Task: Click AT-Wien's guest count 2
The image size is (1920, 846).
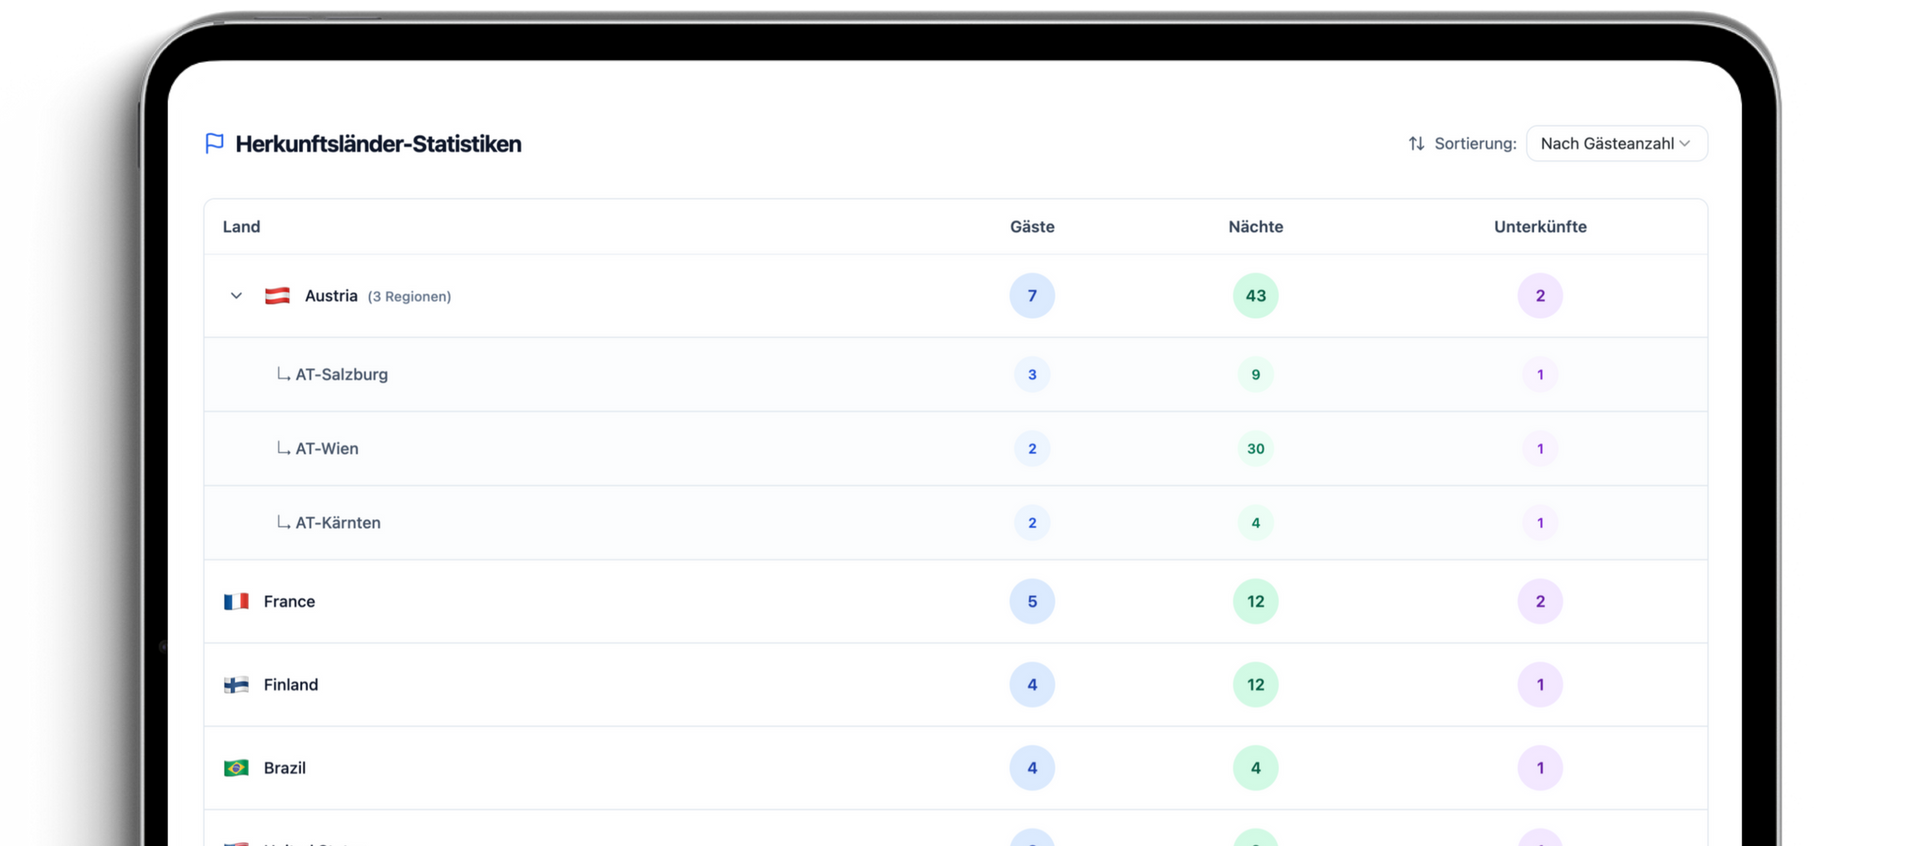Action: click(x=1032, y=449)
